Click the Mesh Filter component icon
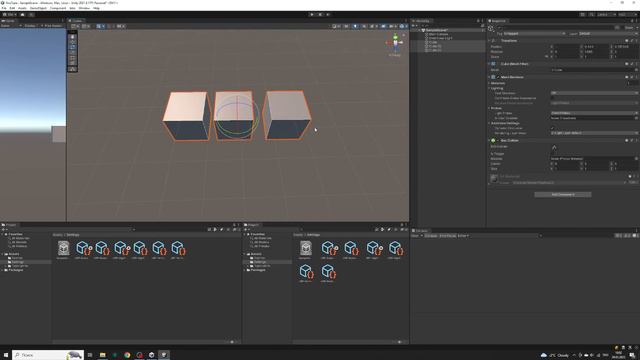Screen dimensions: 640x360 point(493,64)
